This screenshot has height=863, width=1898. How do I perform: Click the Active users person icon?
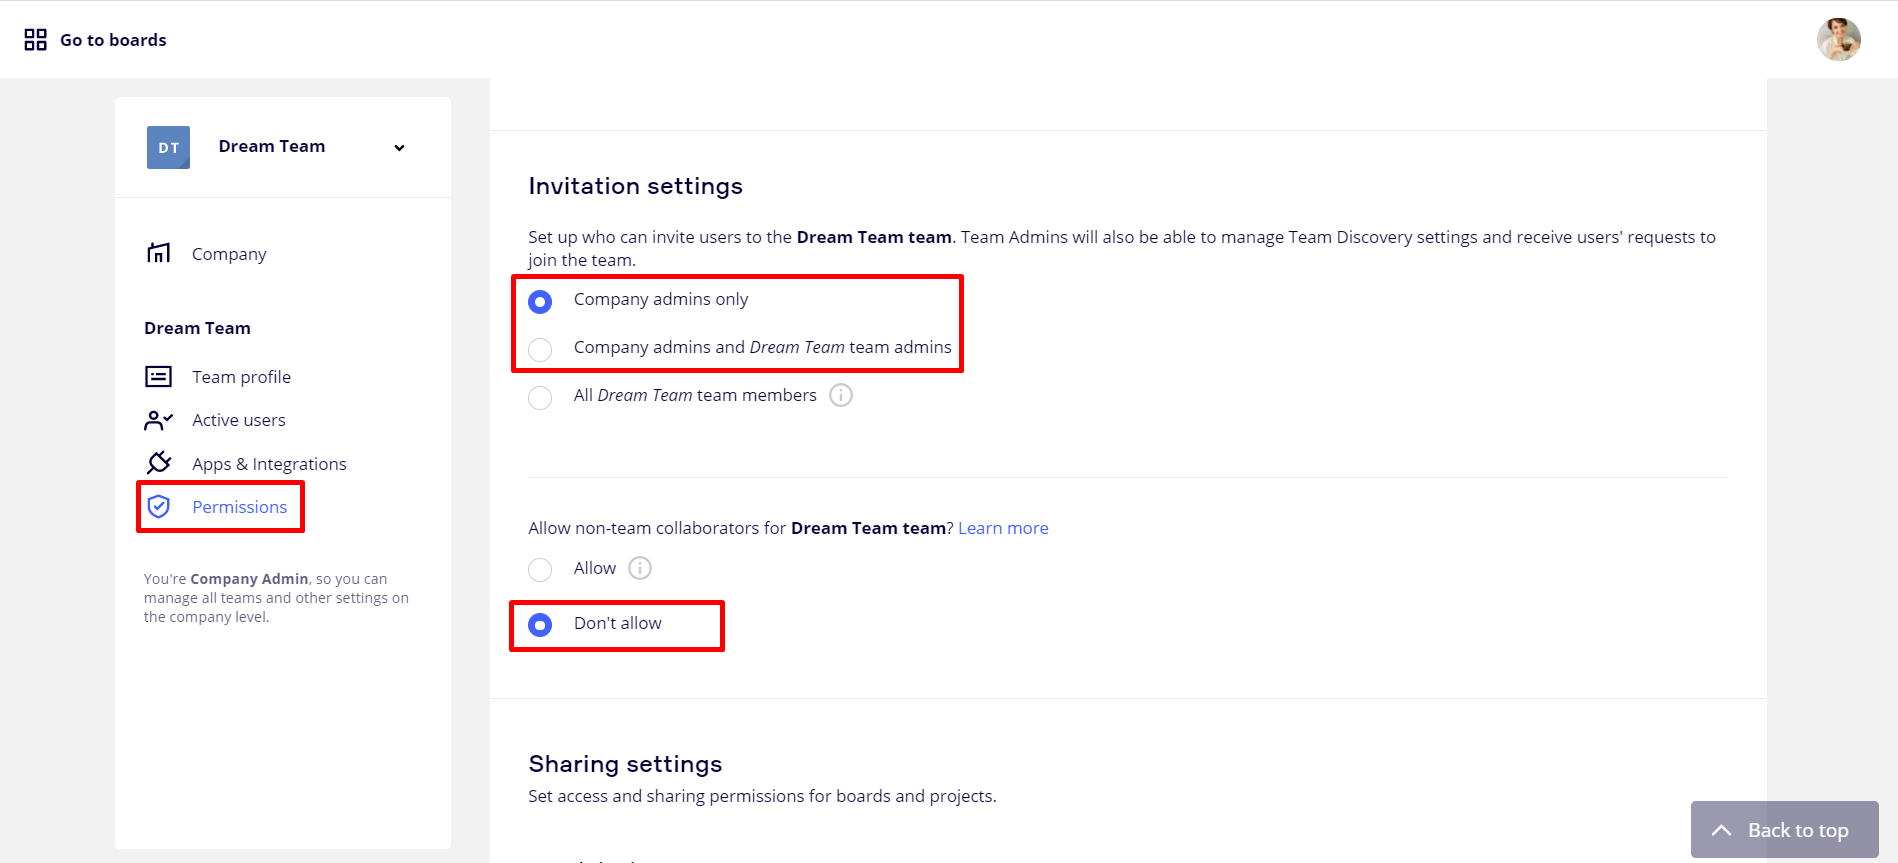pyautogui.click(x=159, y=420)
